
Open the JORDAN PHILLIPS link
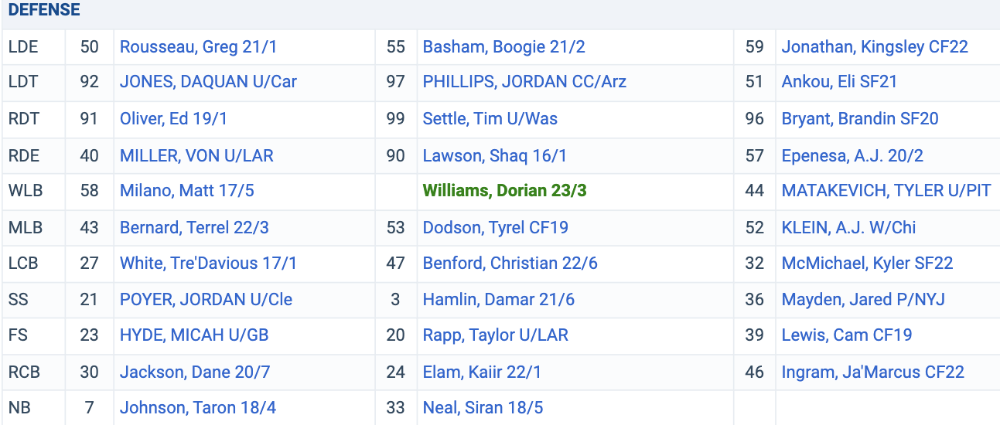tap(524, 82)
